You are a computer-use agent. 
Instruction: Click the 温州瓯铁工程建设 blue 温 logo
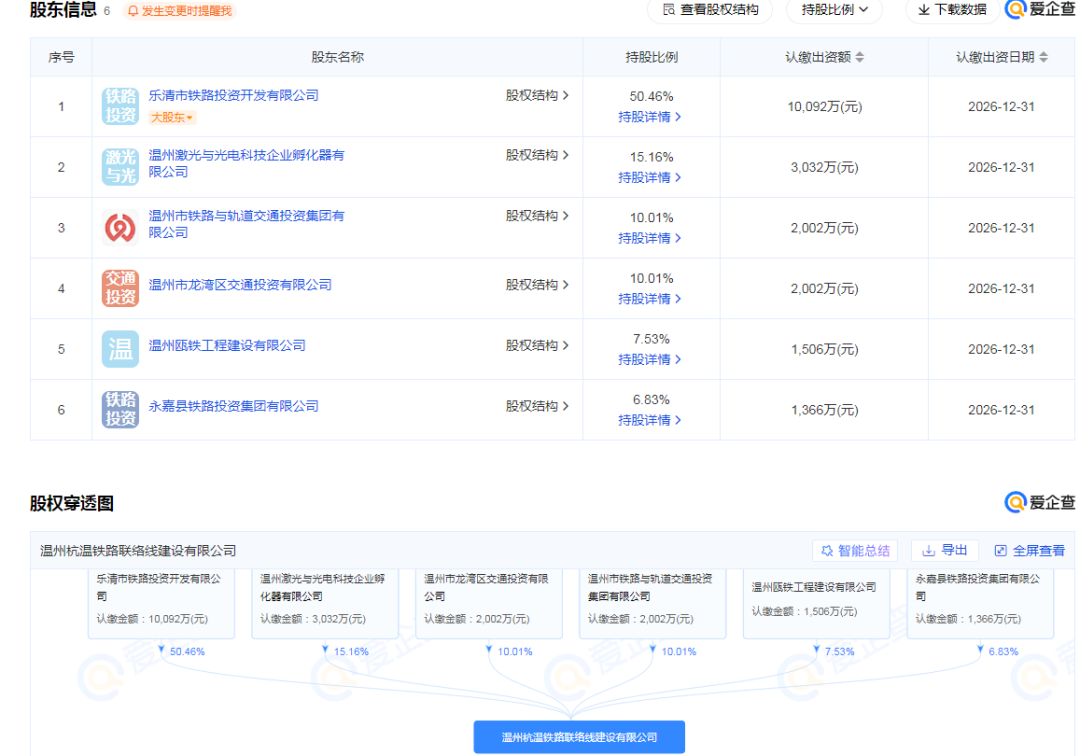click(x=120, y=349)
